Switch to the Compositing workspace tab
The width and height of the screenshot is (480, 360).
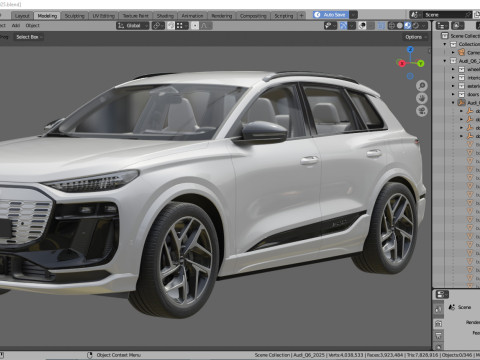click(253, 16)
